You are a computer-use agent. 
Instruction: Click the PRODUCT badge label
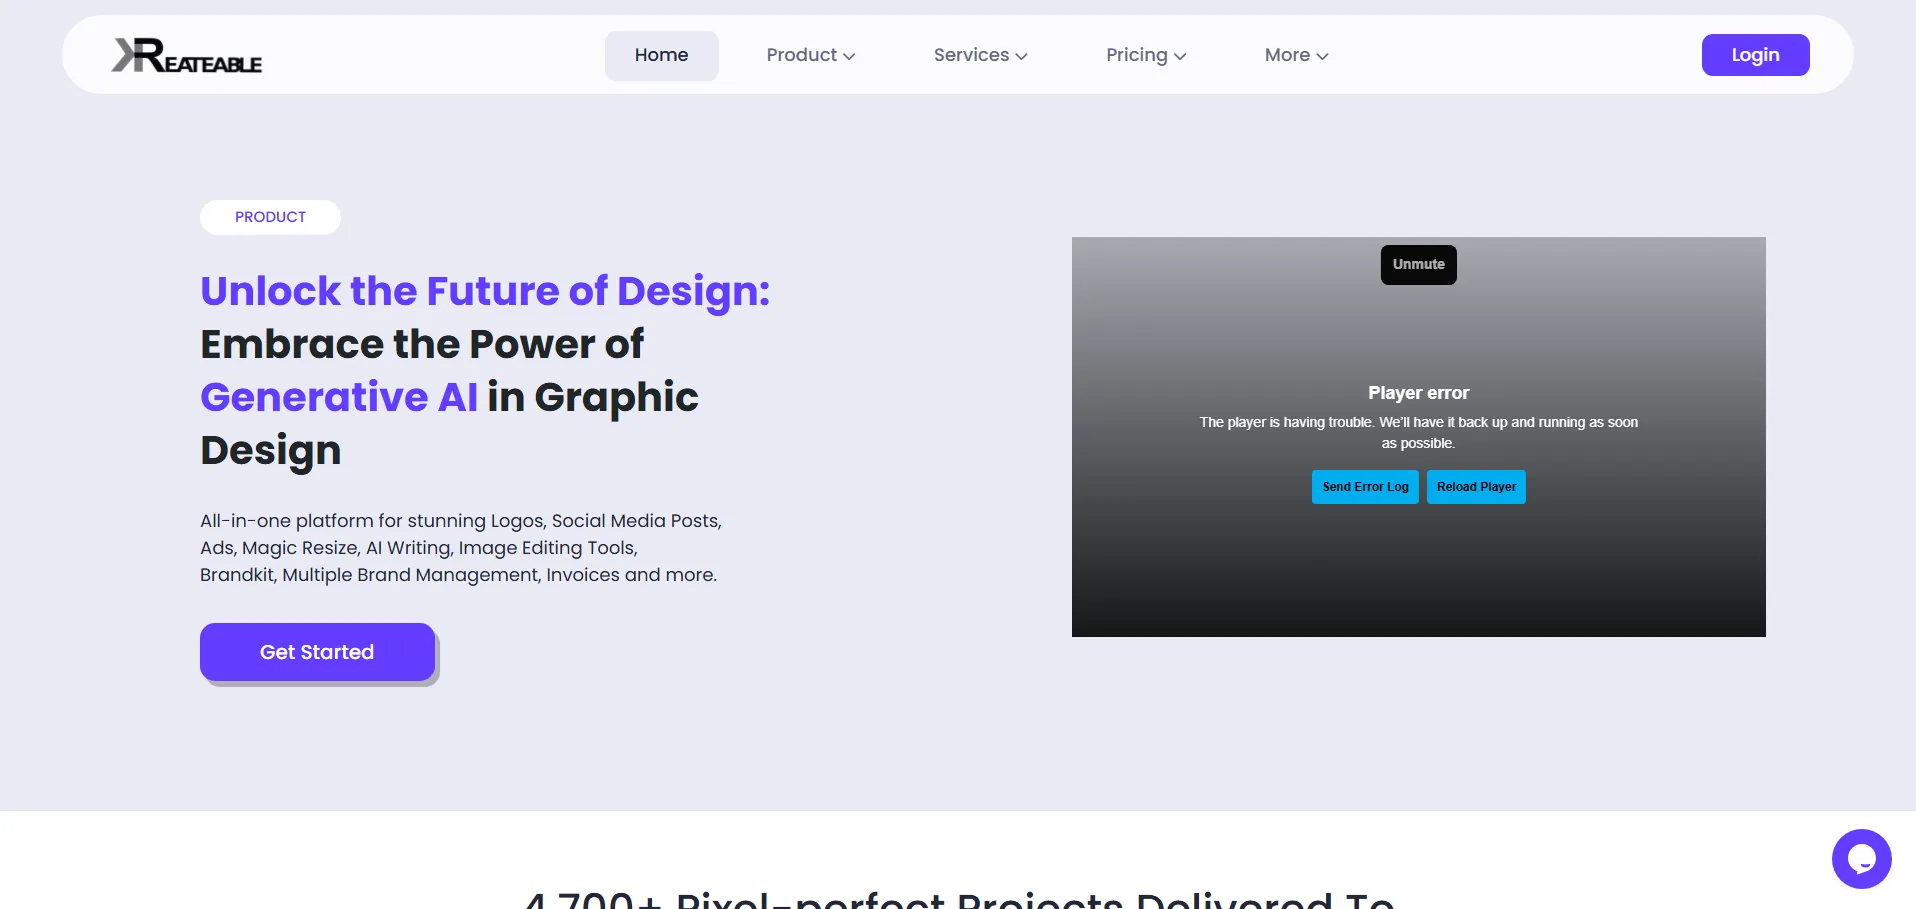270,217
